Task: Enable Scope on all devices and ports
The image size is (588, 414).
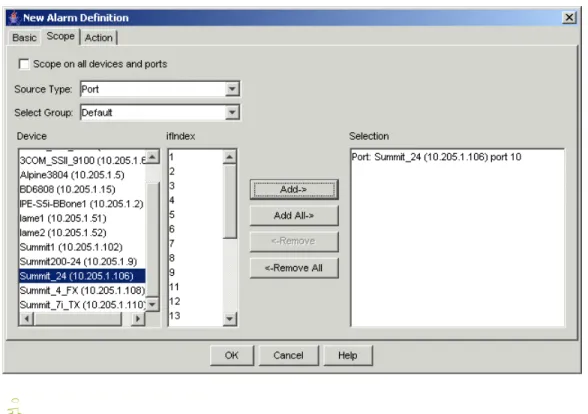Action: (x=24, y=64)
